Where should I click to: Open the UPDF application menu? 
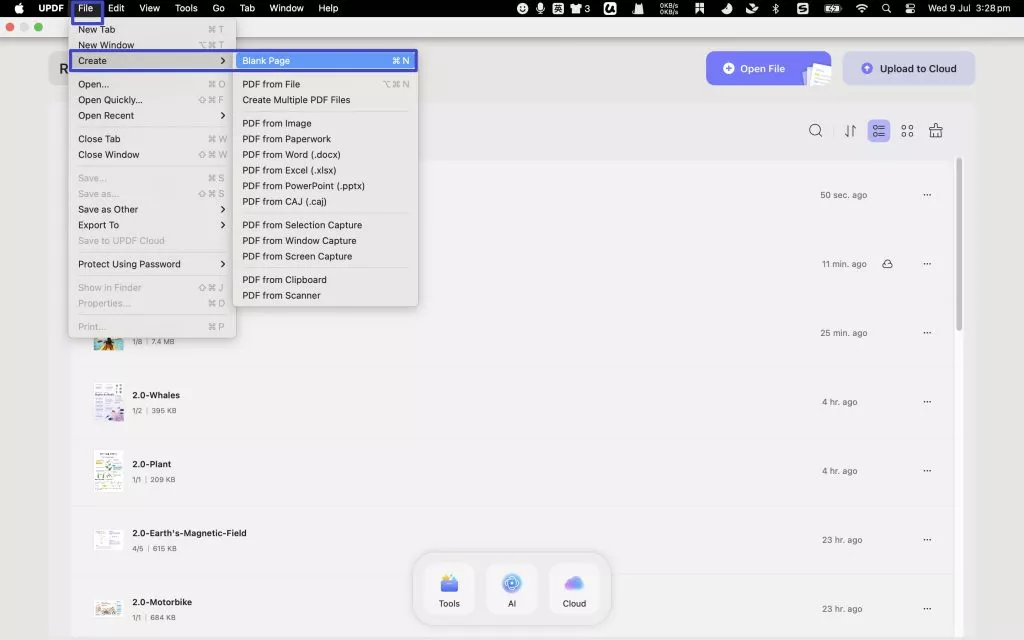tap(51, 8)
